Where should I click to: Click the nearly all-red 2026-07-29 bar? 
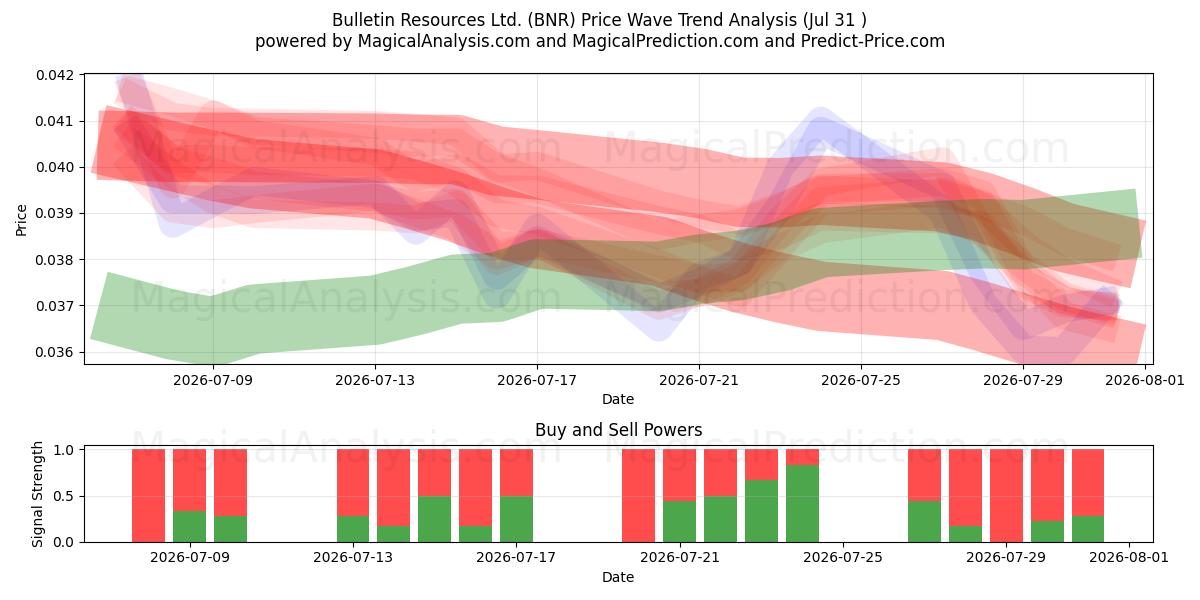(1006, 496)
